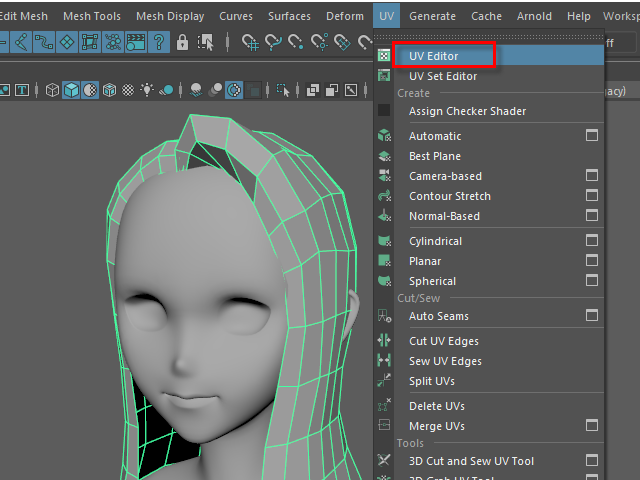Open option box for Planar mapping
The image size is (640, 480).
[x=592, y=261]
